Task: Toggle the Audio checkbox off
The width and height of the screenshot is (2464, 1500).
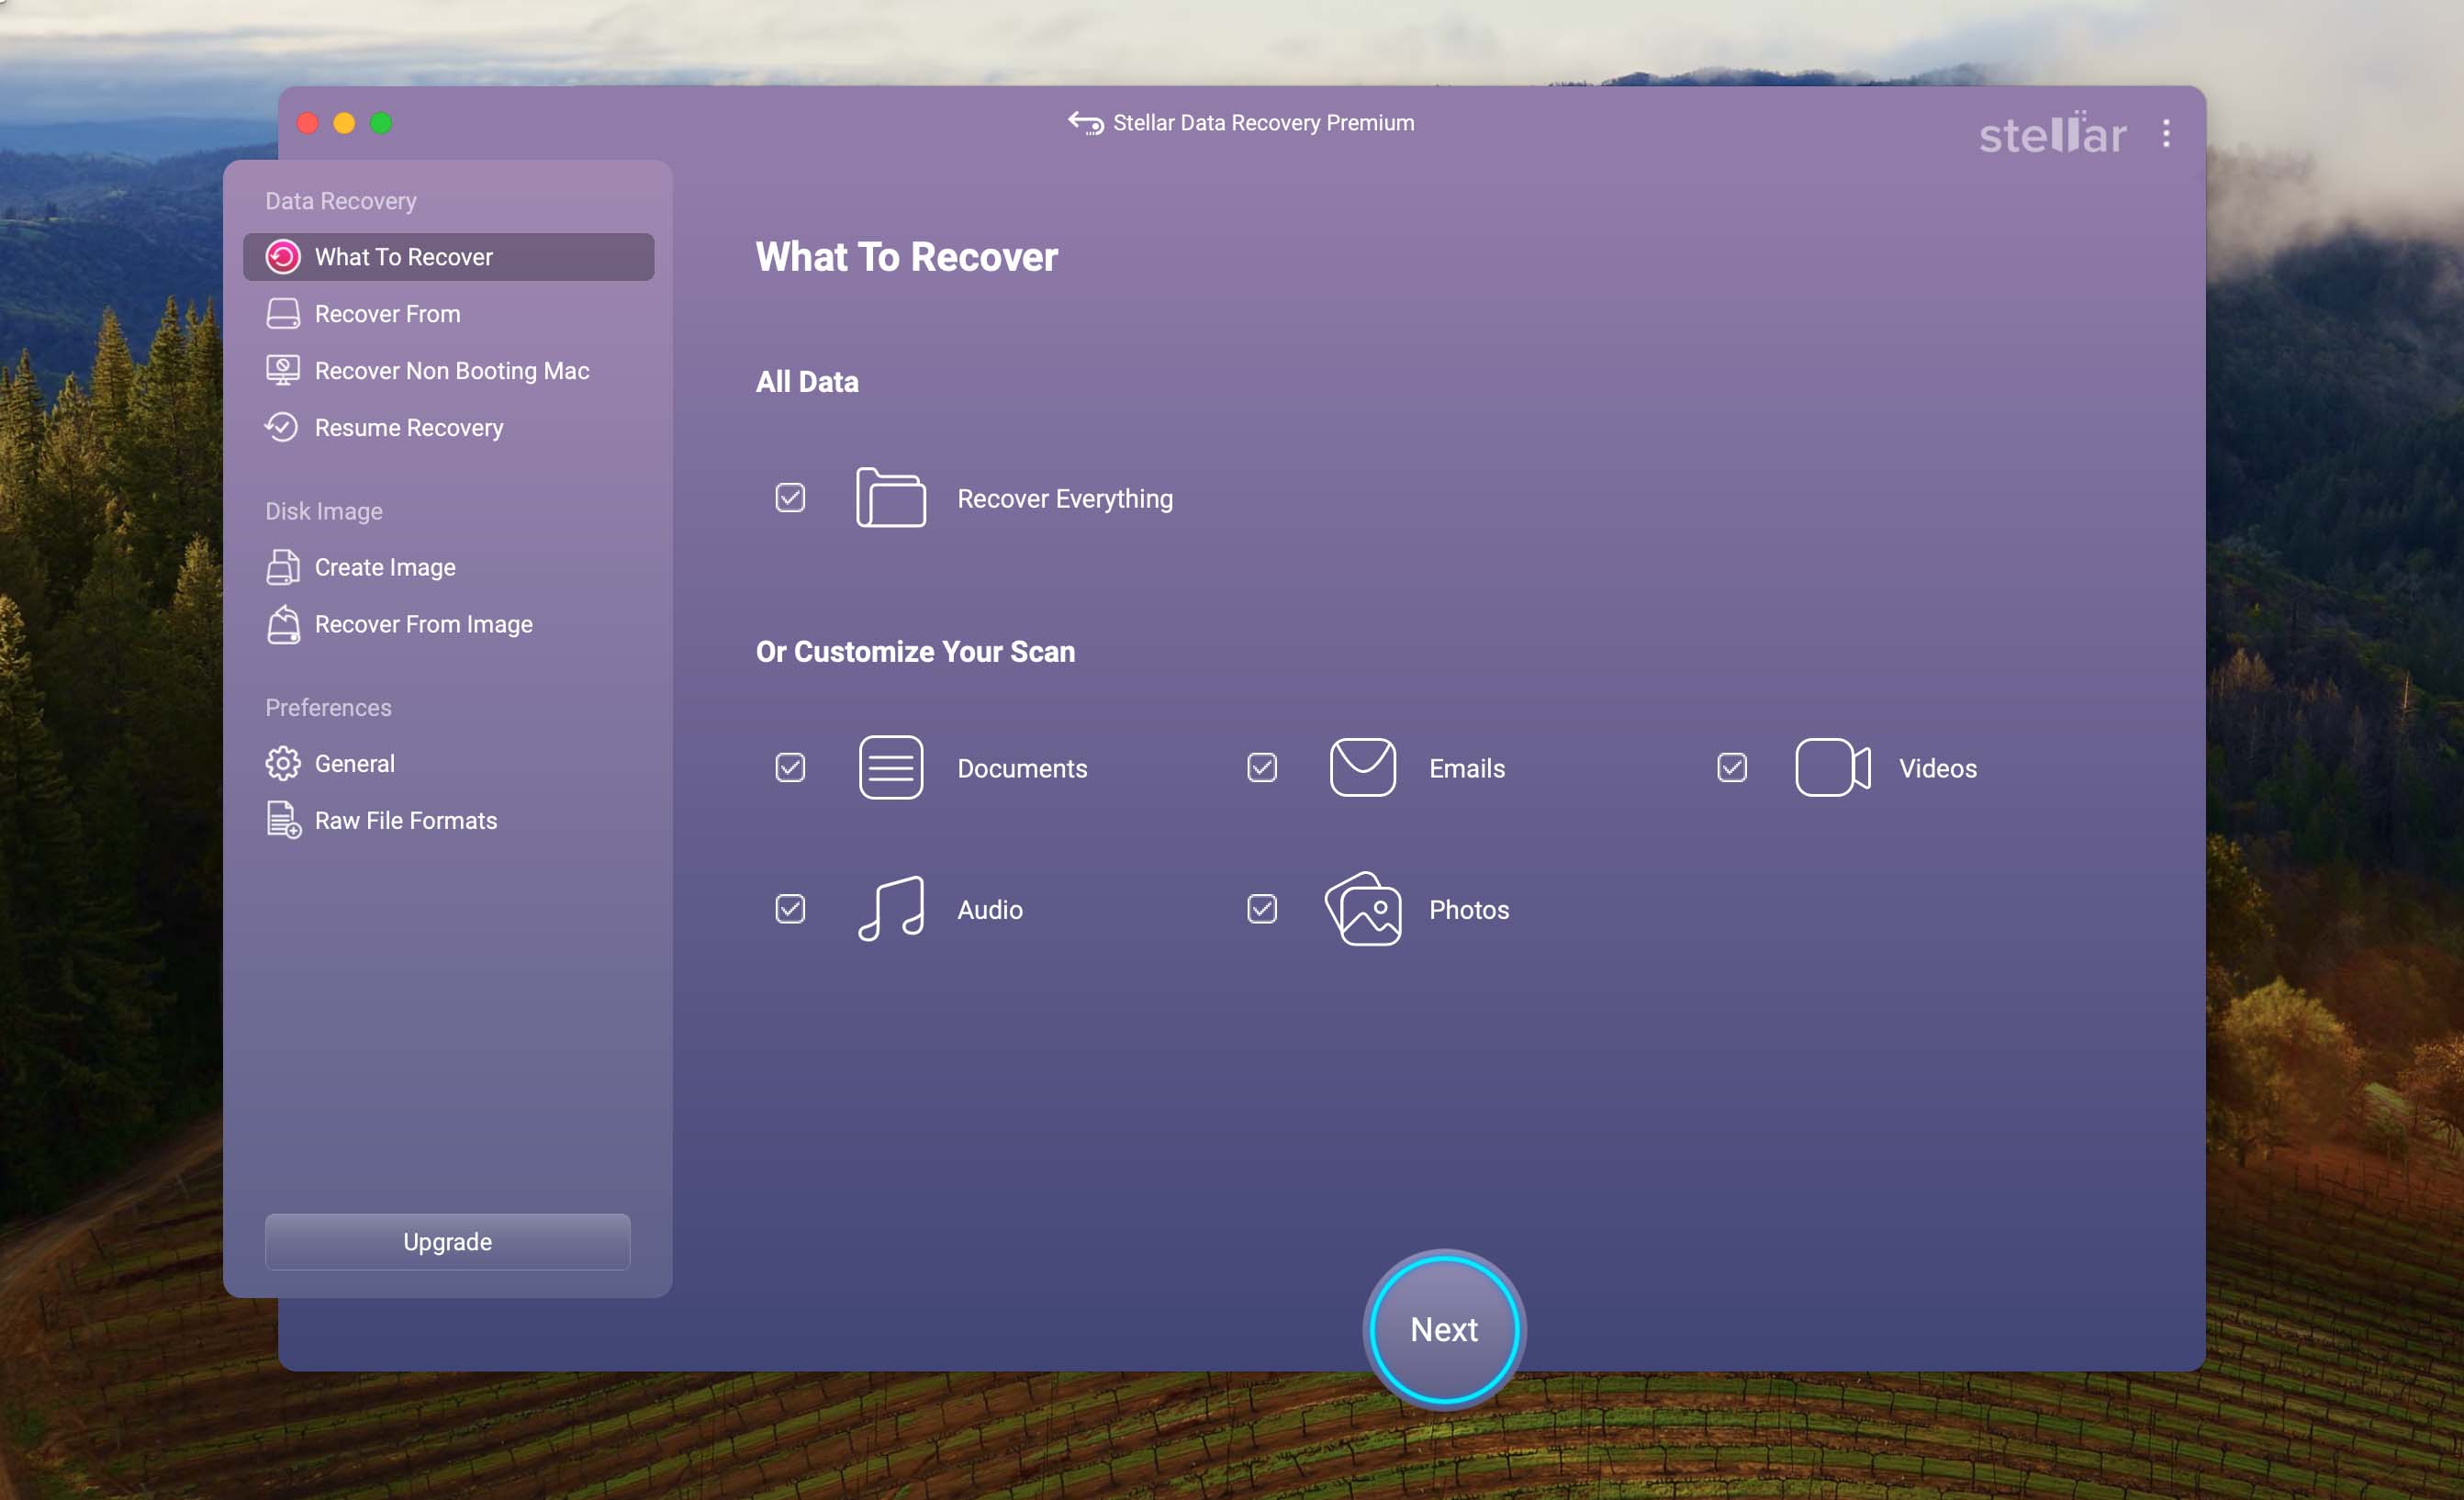Action: (x=790, y=909)
